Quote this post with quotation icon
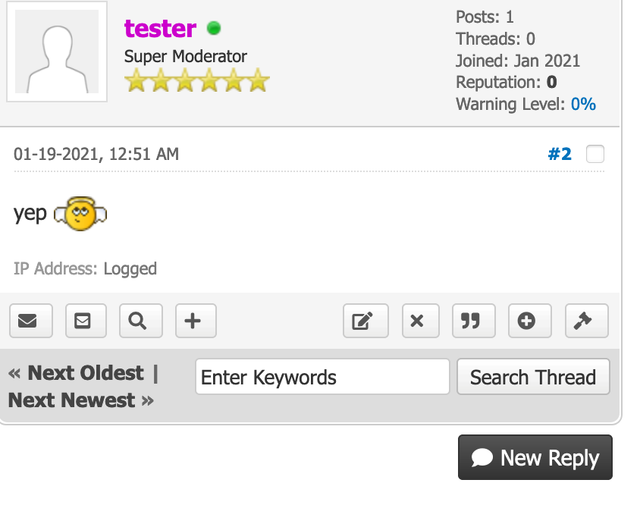This screenshot has height=508, width=640. coord(473,321)
